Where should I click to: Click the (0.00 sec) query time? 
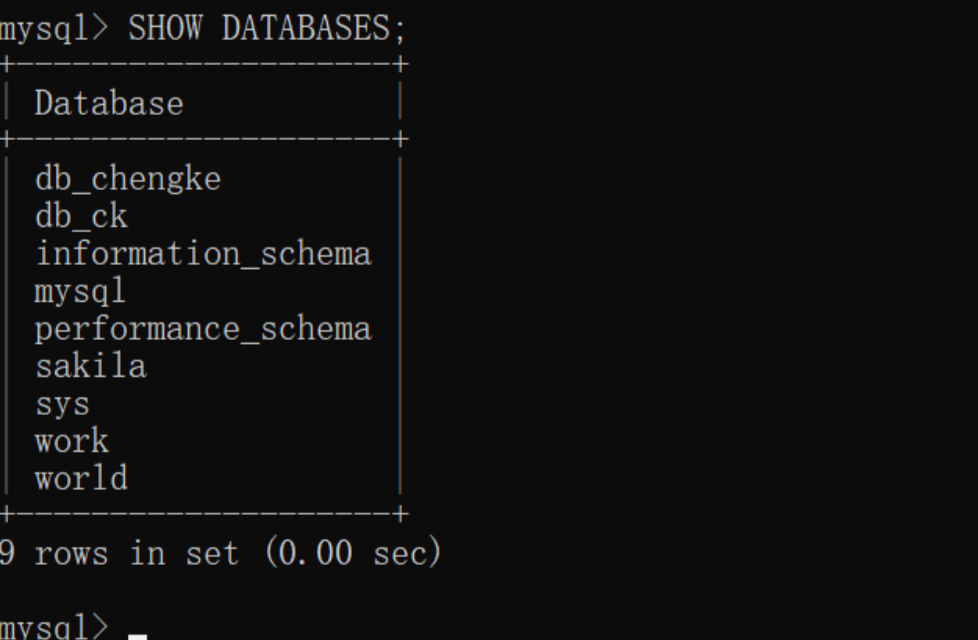click(x=353, y=553)
